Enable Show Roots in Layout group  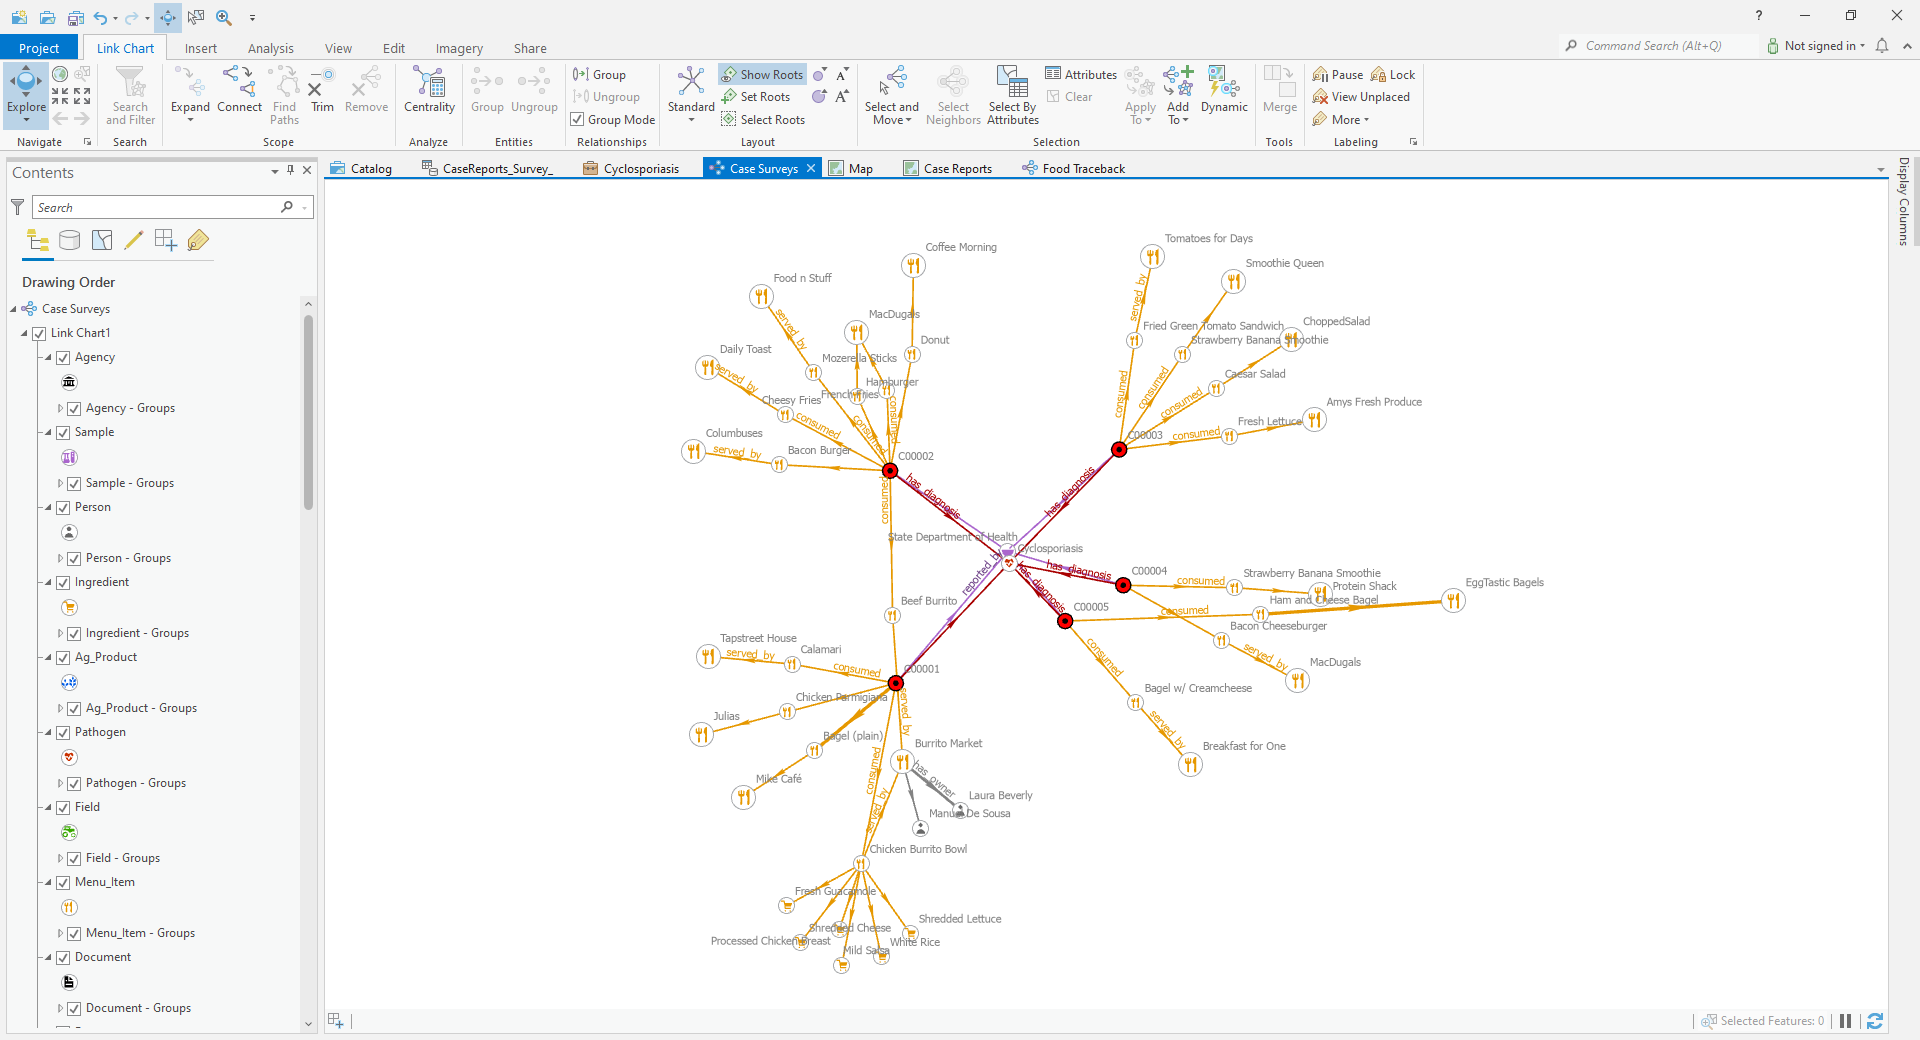pyautogui.click(x=762, y=73)
